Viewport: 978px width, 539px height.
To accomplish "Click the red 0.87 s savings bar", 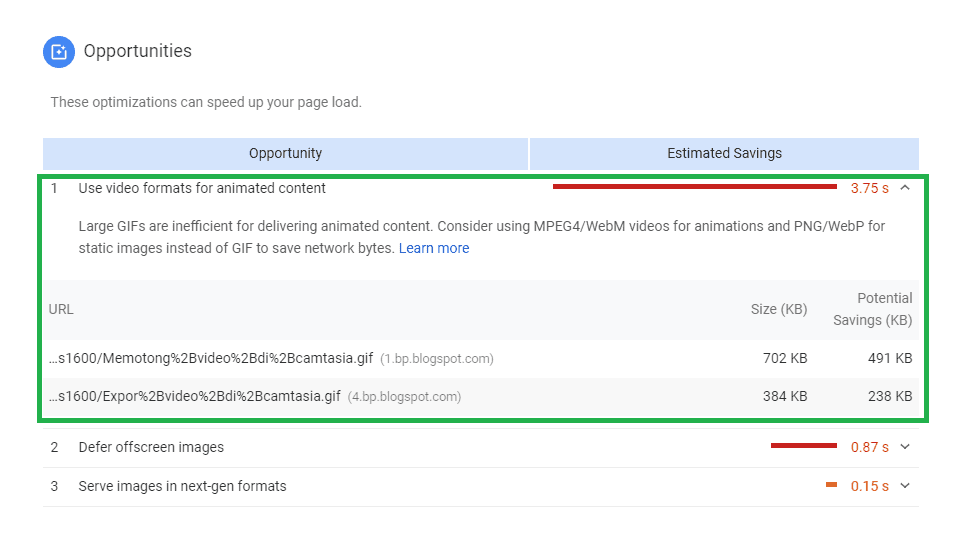I will click(804, 445).
